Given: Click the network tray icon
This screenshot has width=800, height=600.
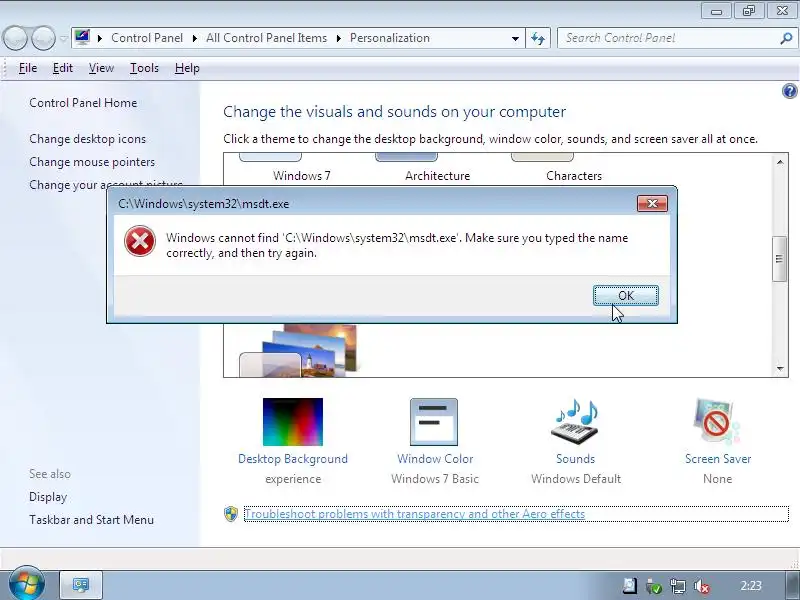Looking at the screenshot, I should tap(678, 587).
